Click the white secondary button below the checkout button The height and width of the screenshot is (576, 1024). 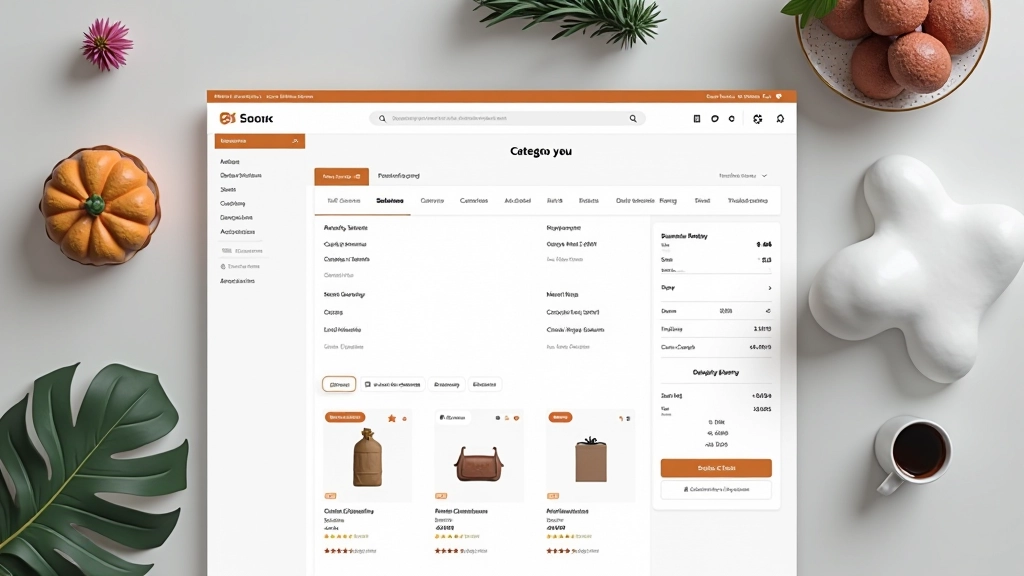point(715,489)
